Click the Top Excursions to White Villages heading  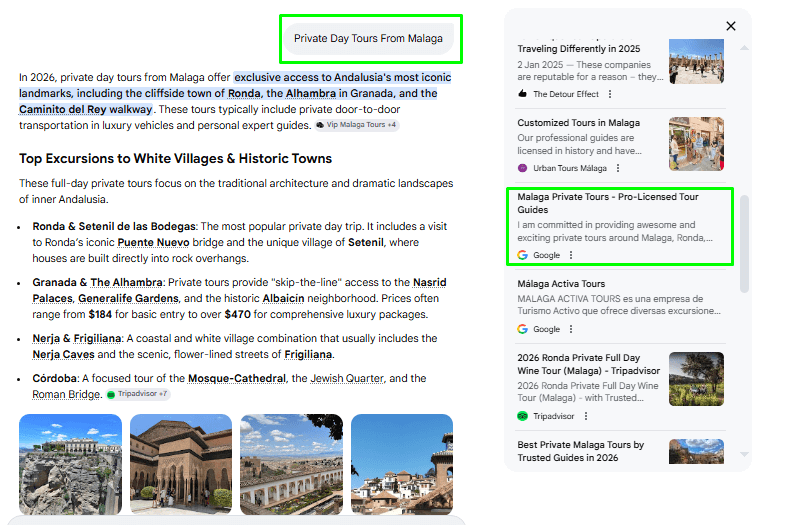pyautogui.click(x=175, y=158)
